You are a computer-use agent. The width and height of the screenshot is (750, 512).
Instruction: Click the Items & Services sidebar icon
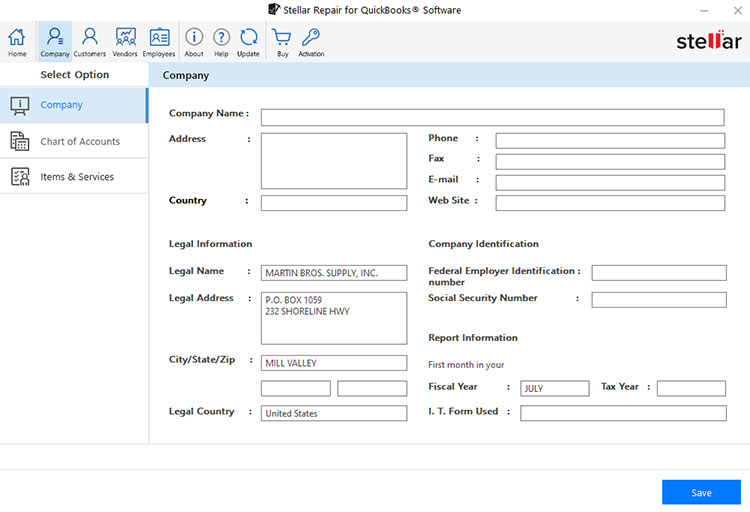coord(20,177)
